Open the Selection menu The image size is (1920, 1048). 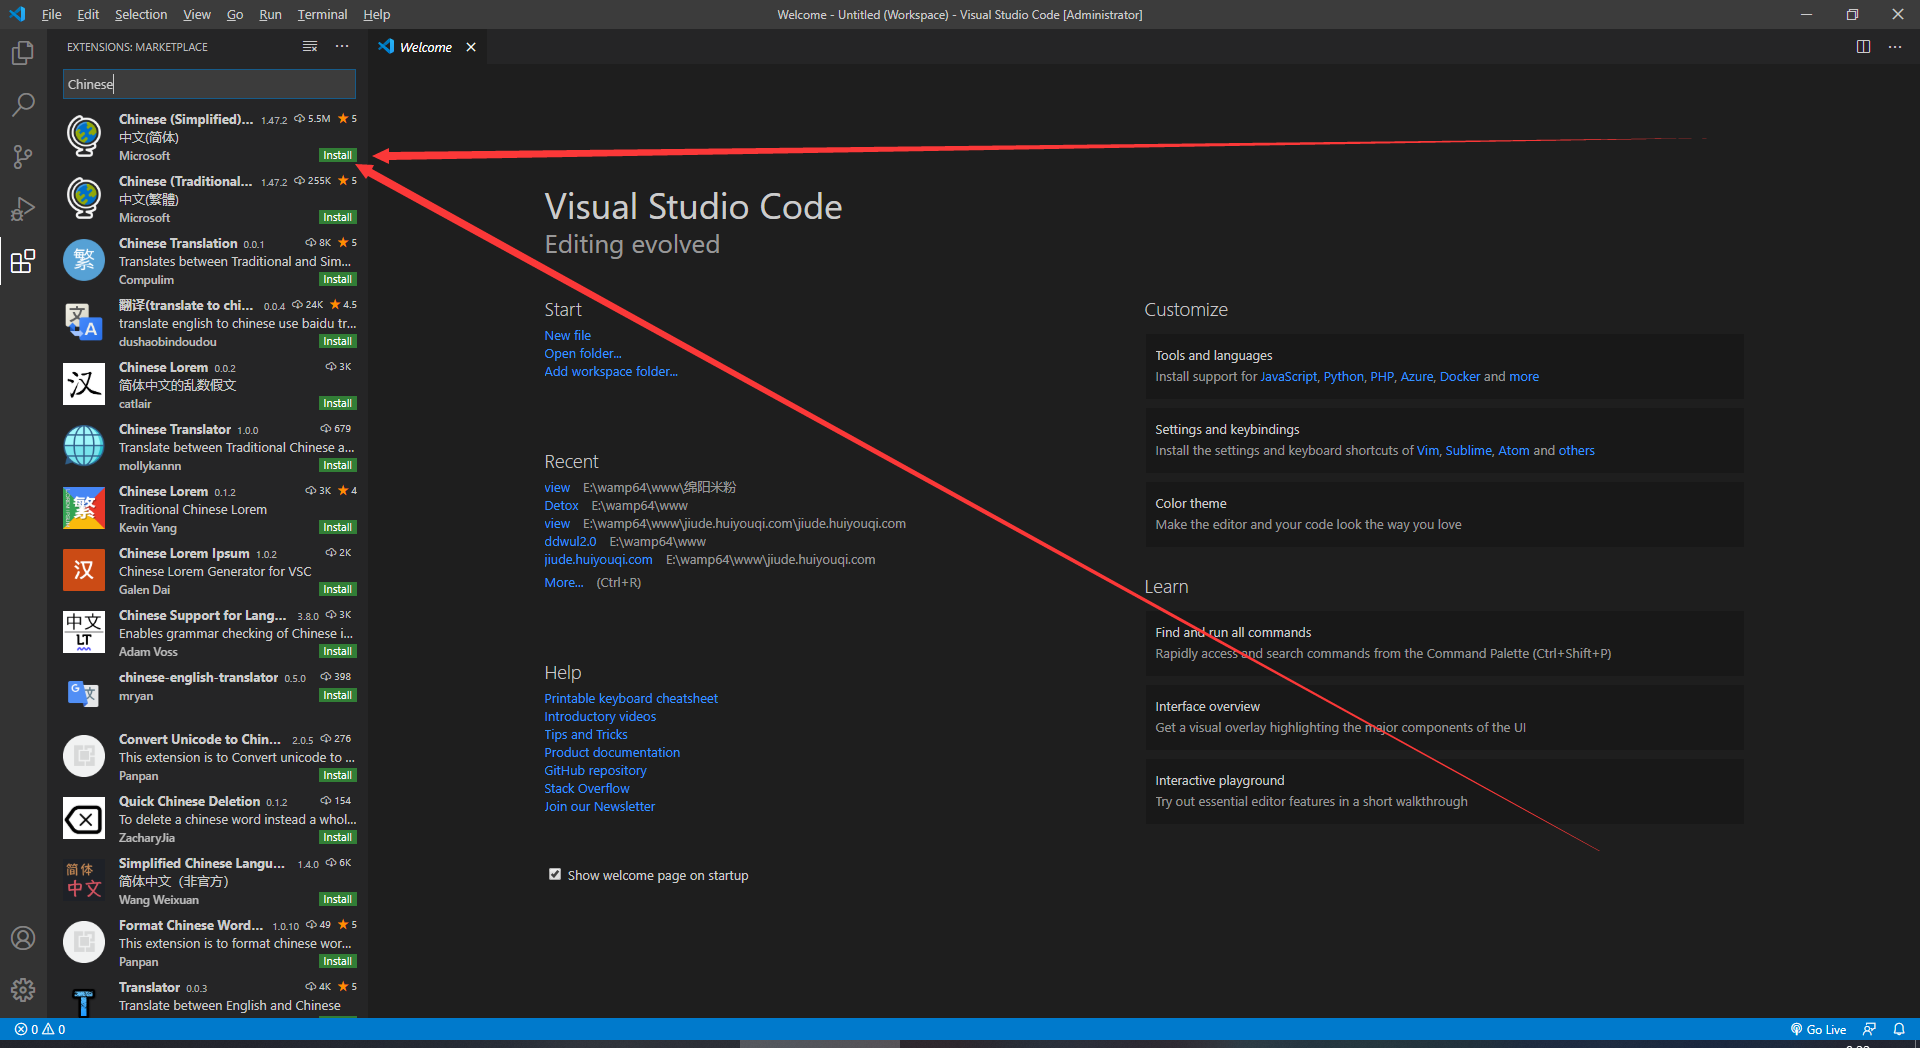tap(141, 14)
